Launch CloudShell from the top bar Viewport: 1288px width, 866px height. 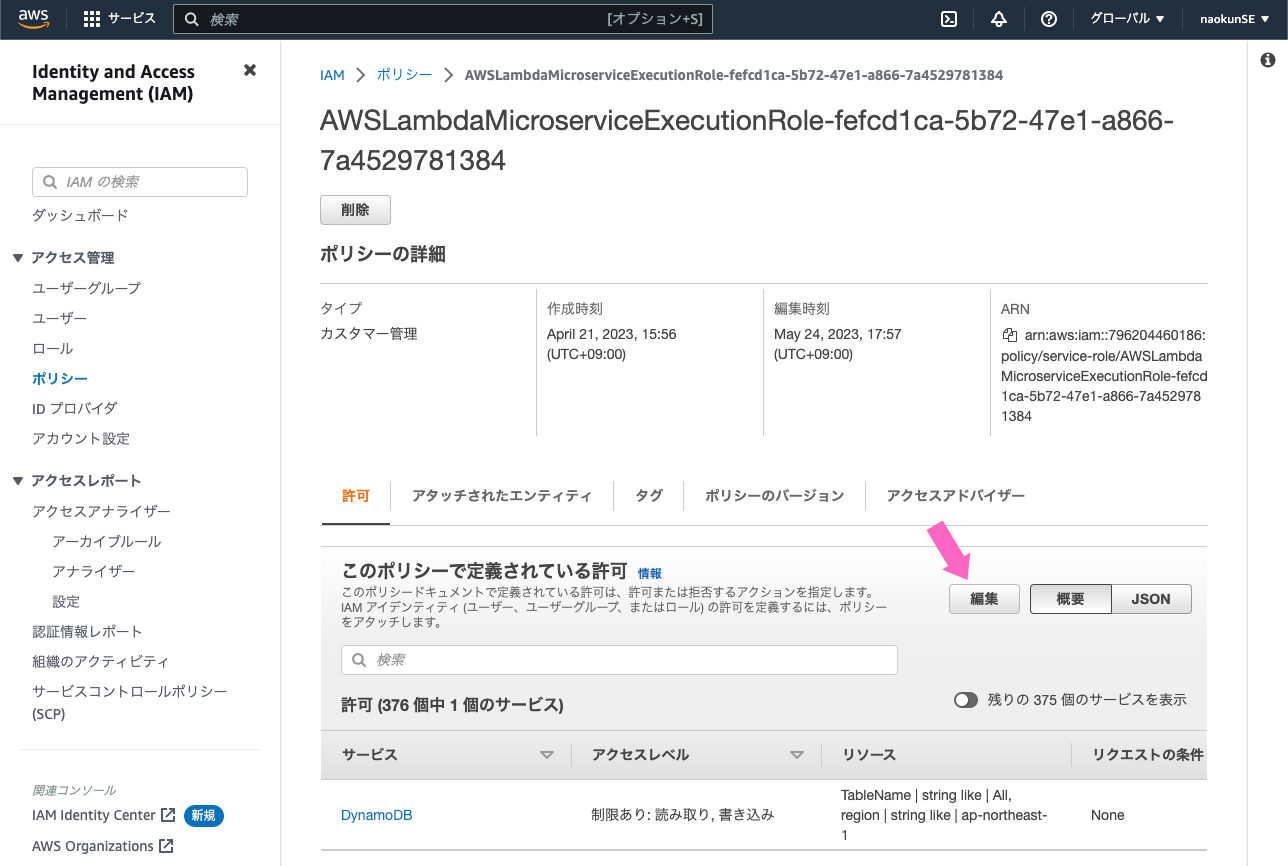tap(950, 19)
